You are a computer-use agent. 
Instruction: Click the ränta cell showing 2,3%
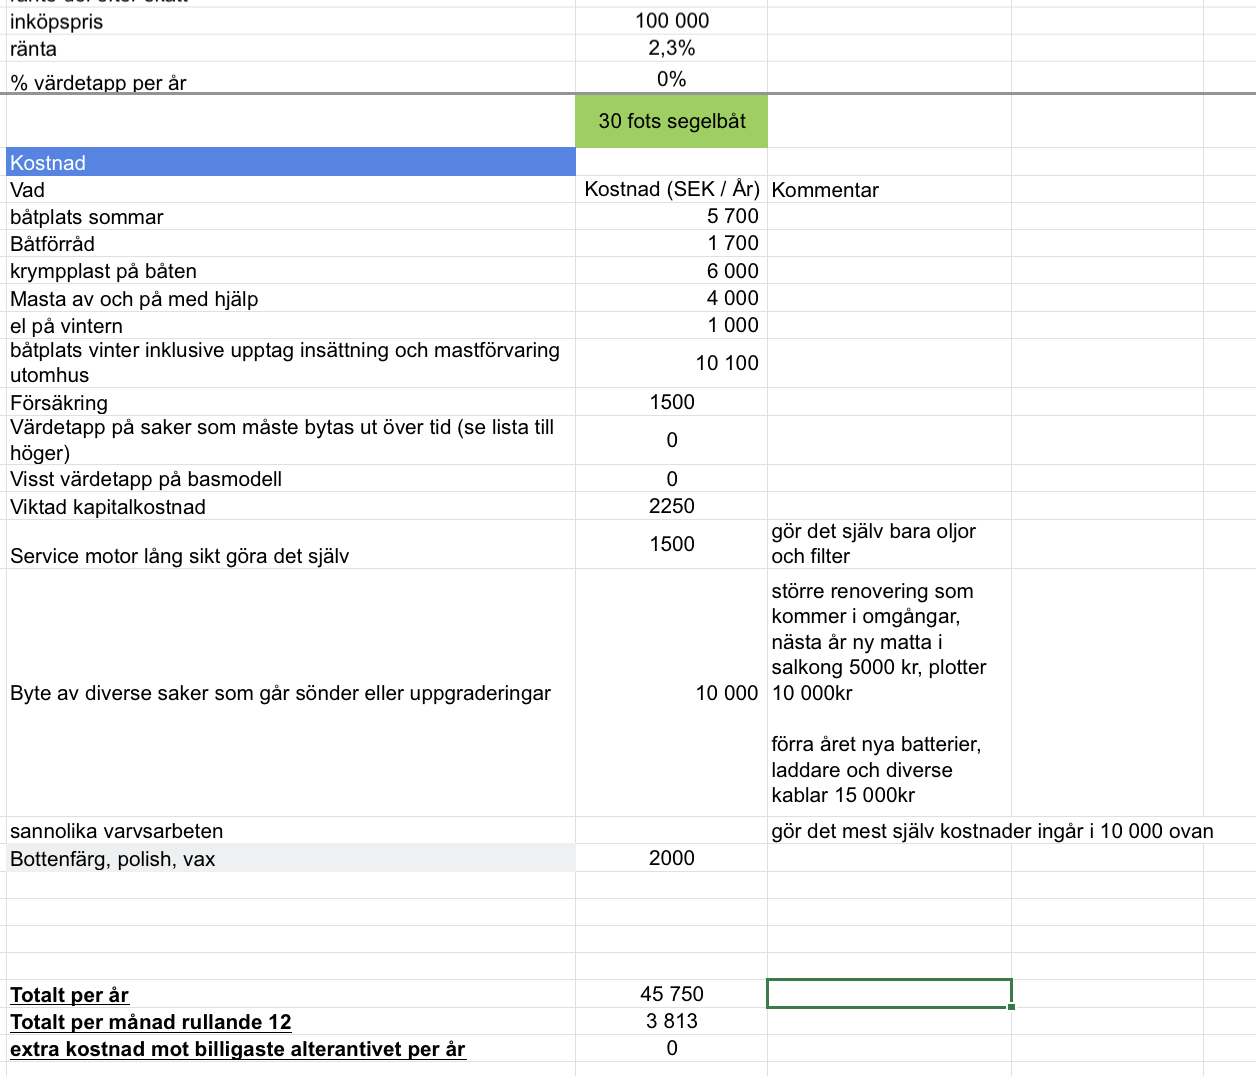(x=671, y=48)
